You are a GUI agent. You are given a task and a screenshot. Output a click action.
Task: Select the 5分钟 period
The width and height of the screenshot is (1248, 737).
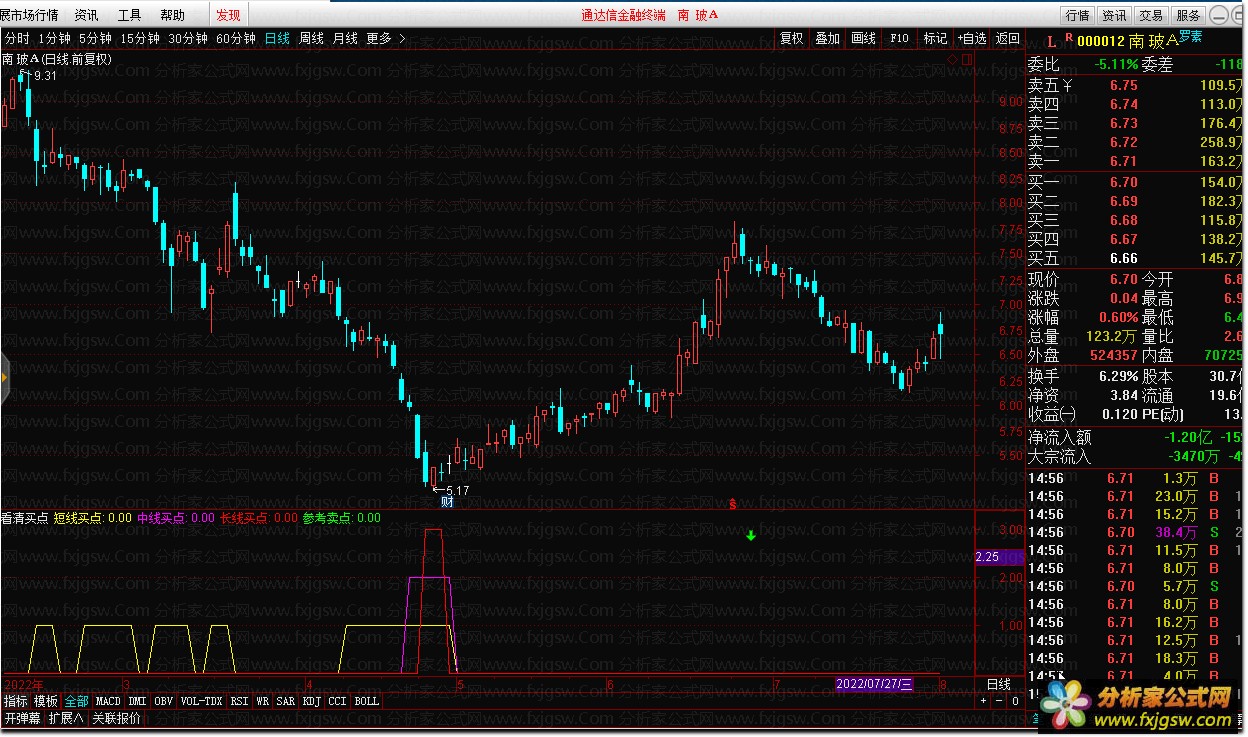(95, 38)
